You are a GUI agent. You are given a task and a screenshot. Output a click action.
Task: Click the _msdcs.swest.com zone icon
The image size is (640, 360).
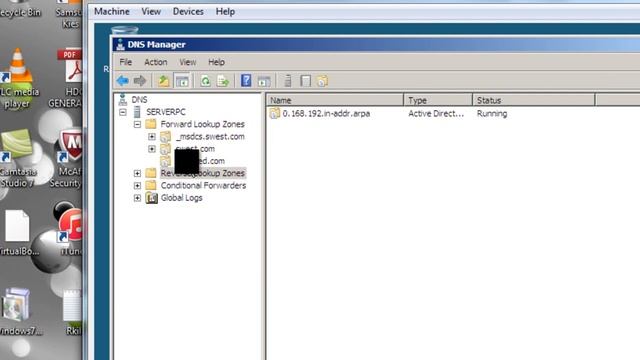tap(165, 136)
